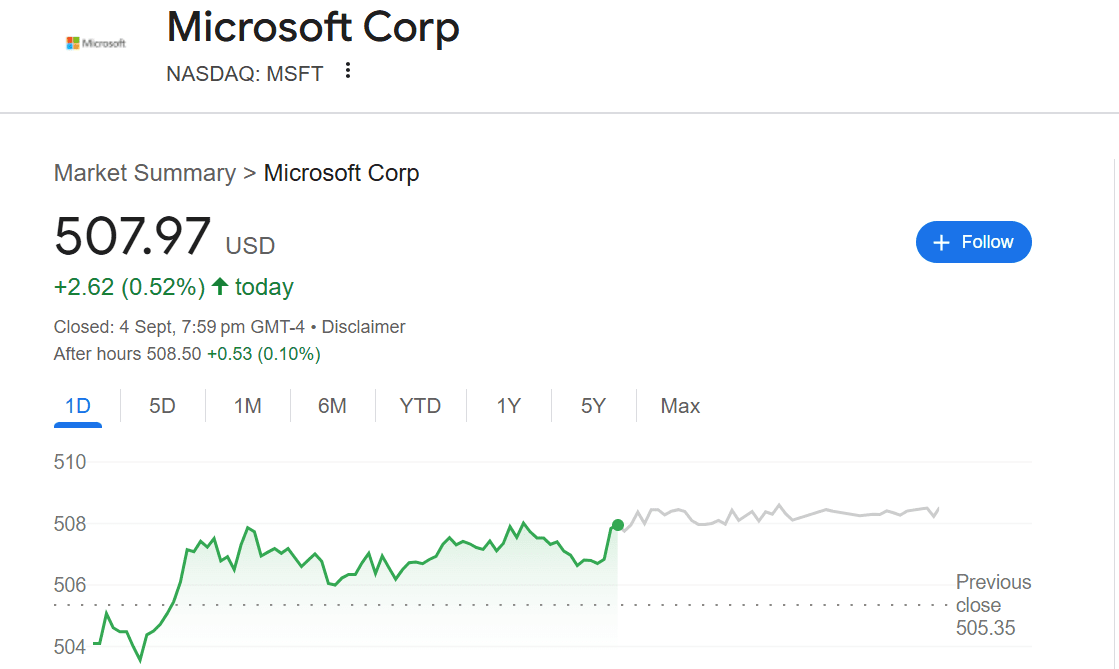Viewport: 1119px width, 669px height.
Task: Open the 1M price chart
Action: click(247, 405)
